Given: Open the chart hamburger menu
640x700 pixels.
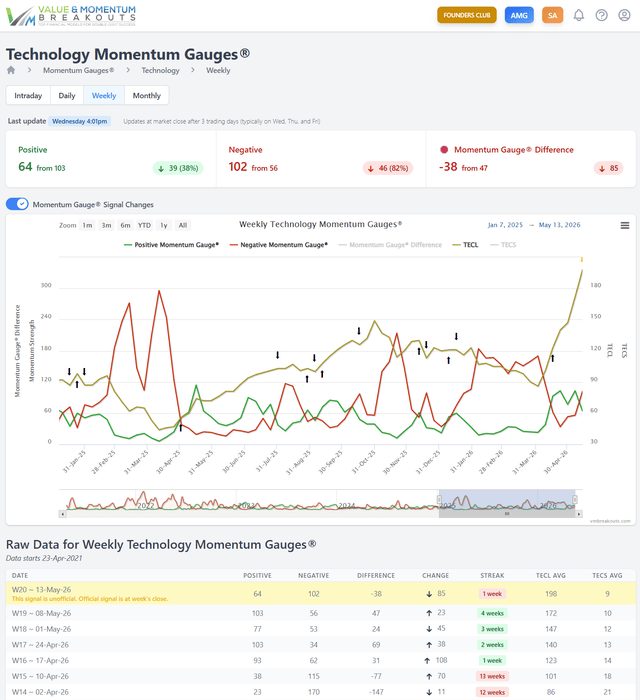Looking at the screenshot, I should [624, 225].
